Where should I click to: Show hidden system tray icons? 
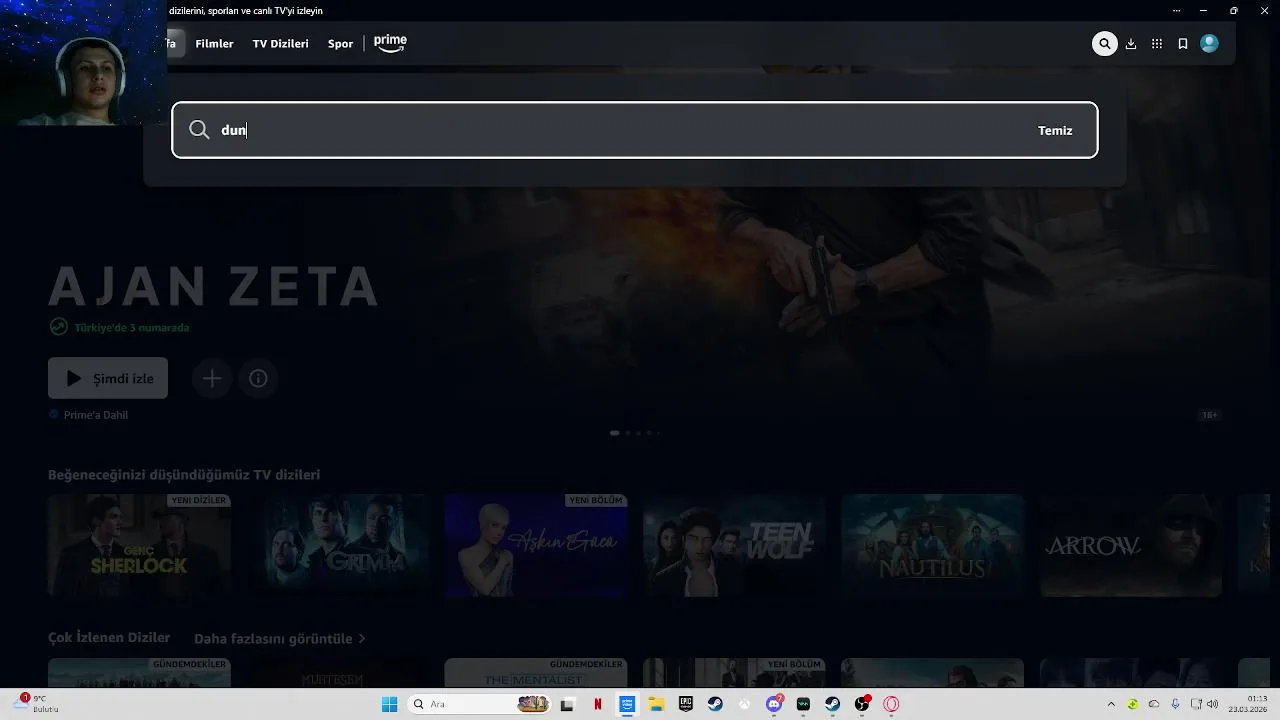pyautogui.click(x=1111, y=704)
